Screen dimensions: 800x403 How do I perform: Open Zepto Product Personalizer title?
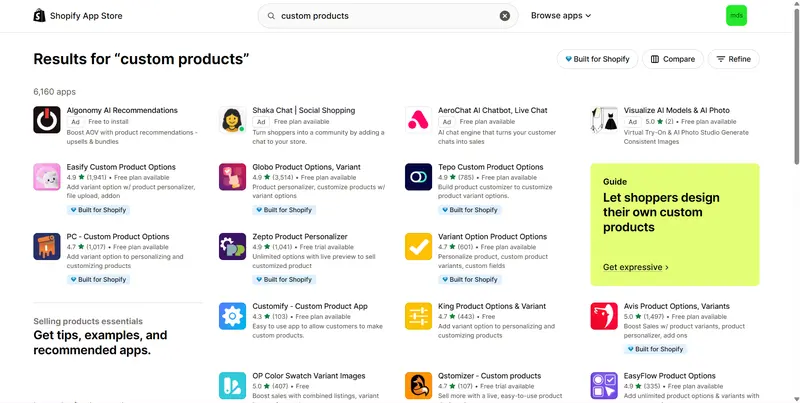[300, 237]
